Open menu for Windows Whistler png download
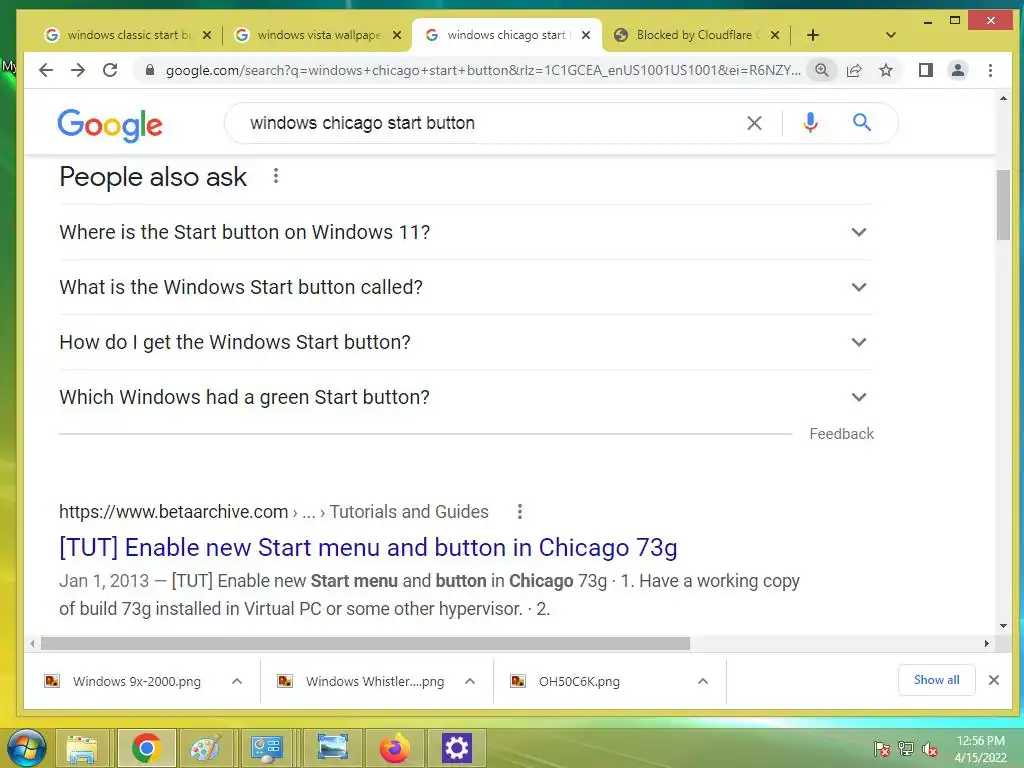This screenshot has width=1024, height=768. [x=470, y=681]
